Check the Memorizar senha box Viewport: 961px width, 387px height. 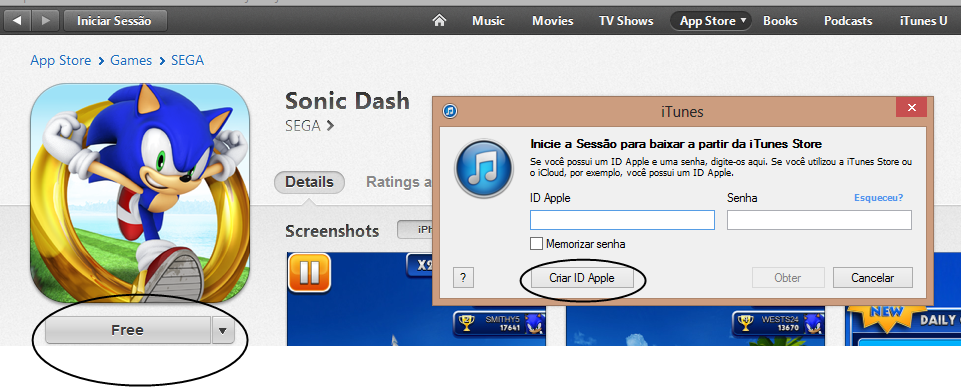(536, 243)
